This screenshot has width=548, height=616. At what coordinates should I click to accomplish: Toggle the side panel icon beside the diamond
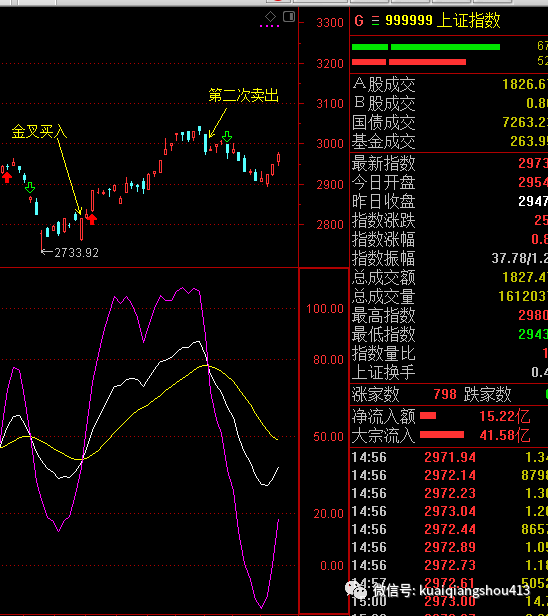tap(289, 16)
